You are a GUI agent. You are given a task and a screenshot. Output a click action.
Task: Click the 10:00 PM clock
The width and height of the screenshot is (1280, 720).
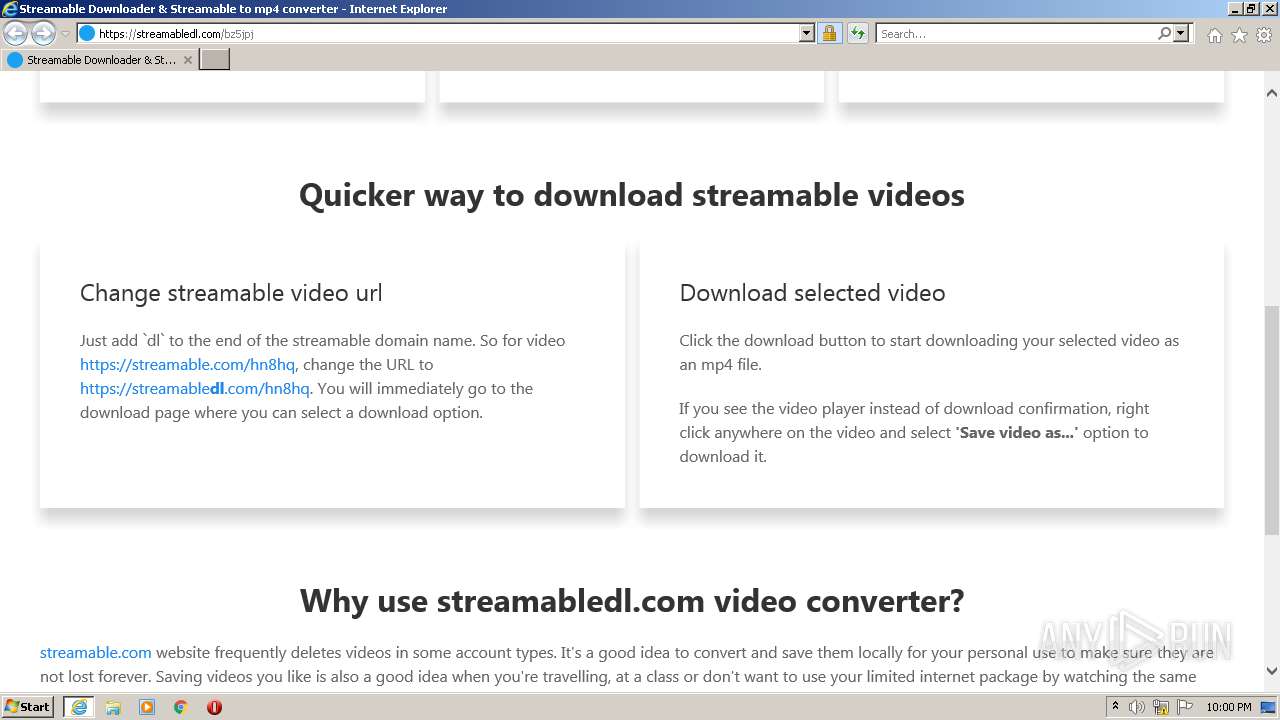[x=1228, y=707]
